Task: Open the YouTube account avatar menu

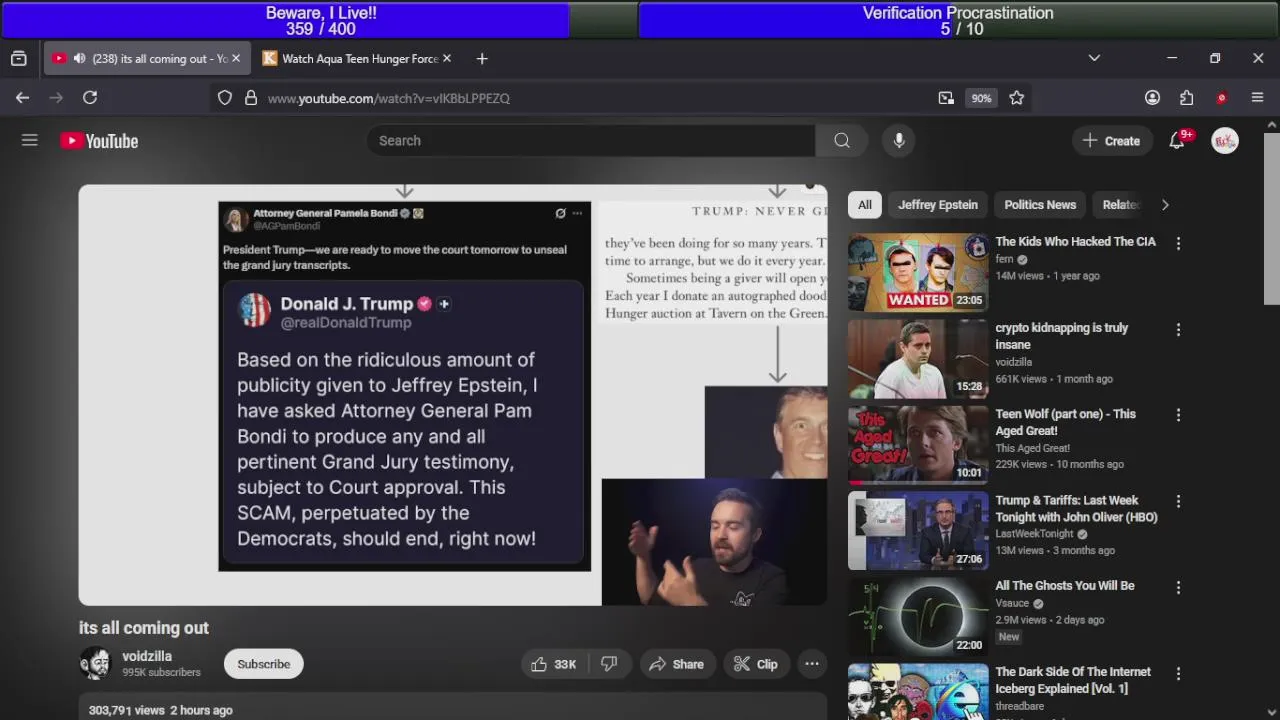Action: tap(1225, 141)
